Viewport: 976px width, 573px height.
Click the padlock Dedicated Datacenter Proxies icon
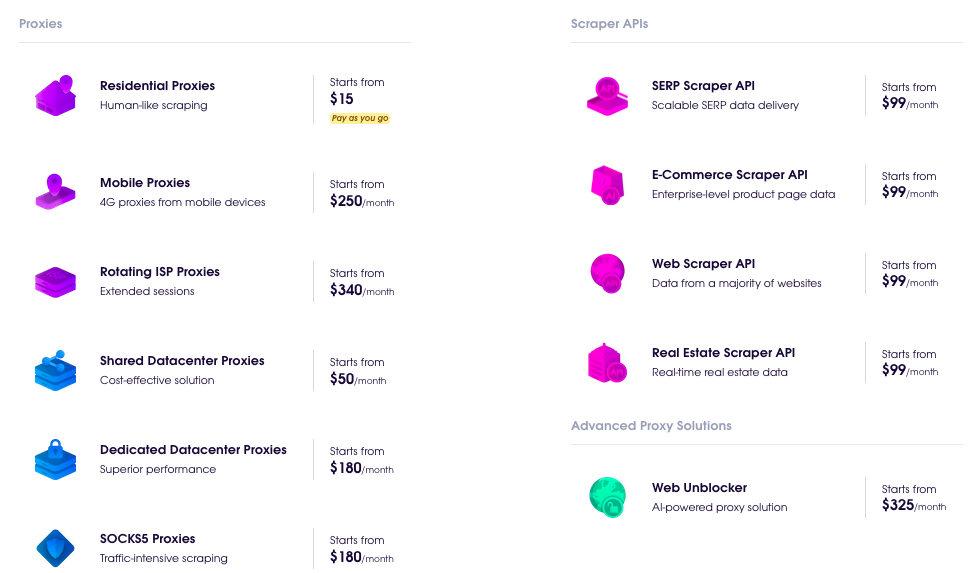click(55, 459)
